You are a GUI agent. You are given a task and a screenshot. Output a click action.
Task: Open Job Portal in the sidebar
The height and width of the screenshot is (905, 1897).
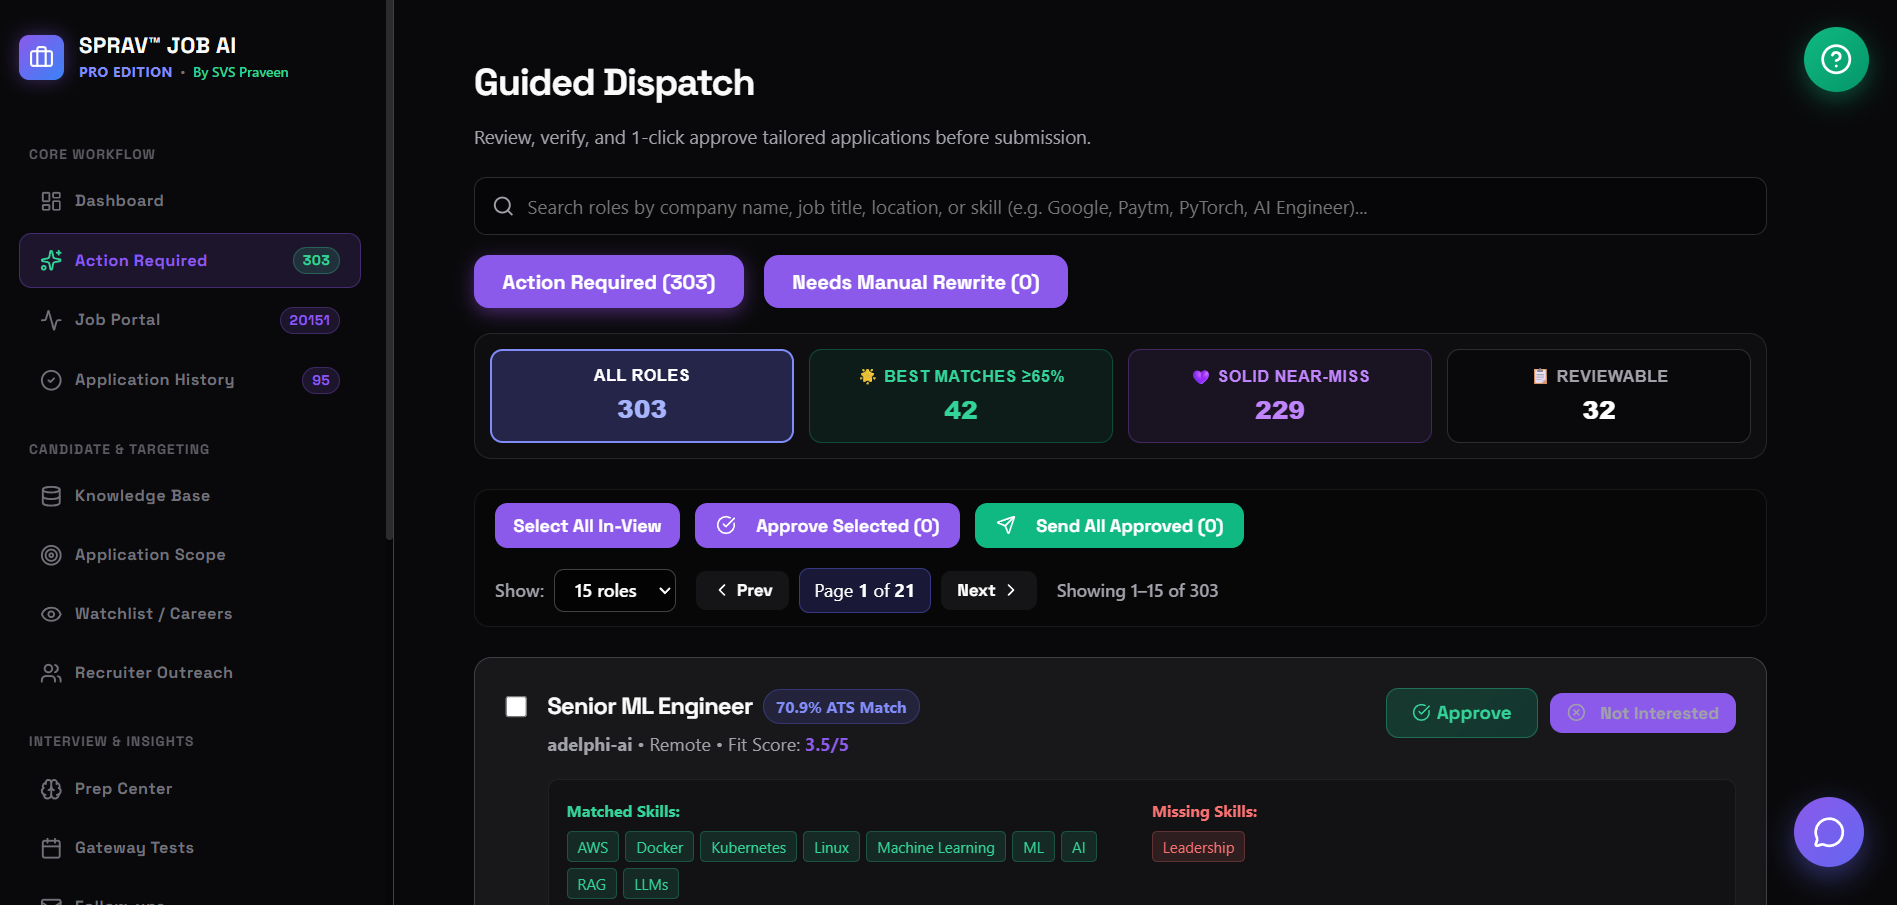tap(190, 320)
